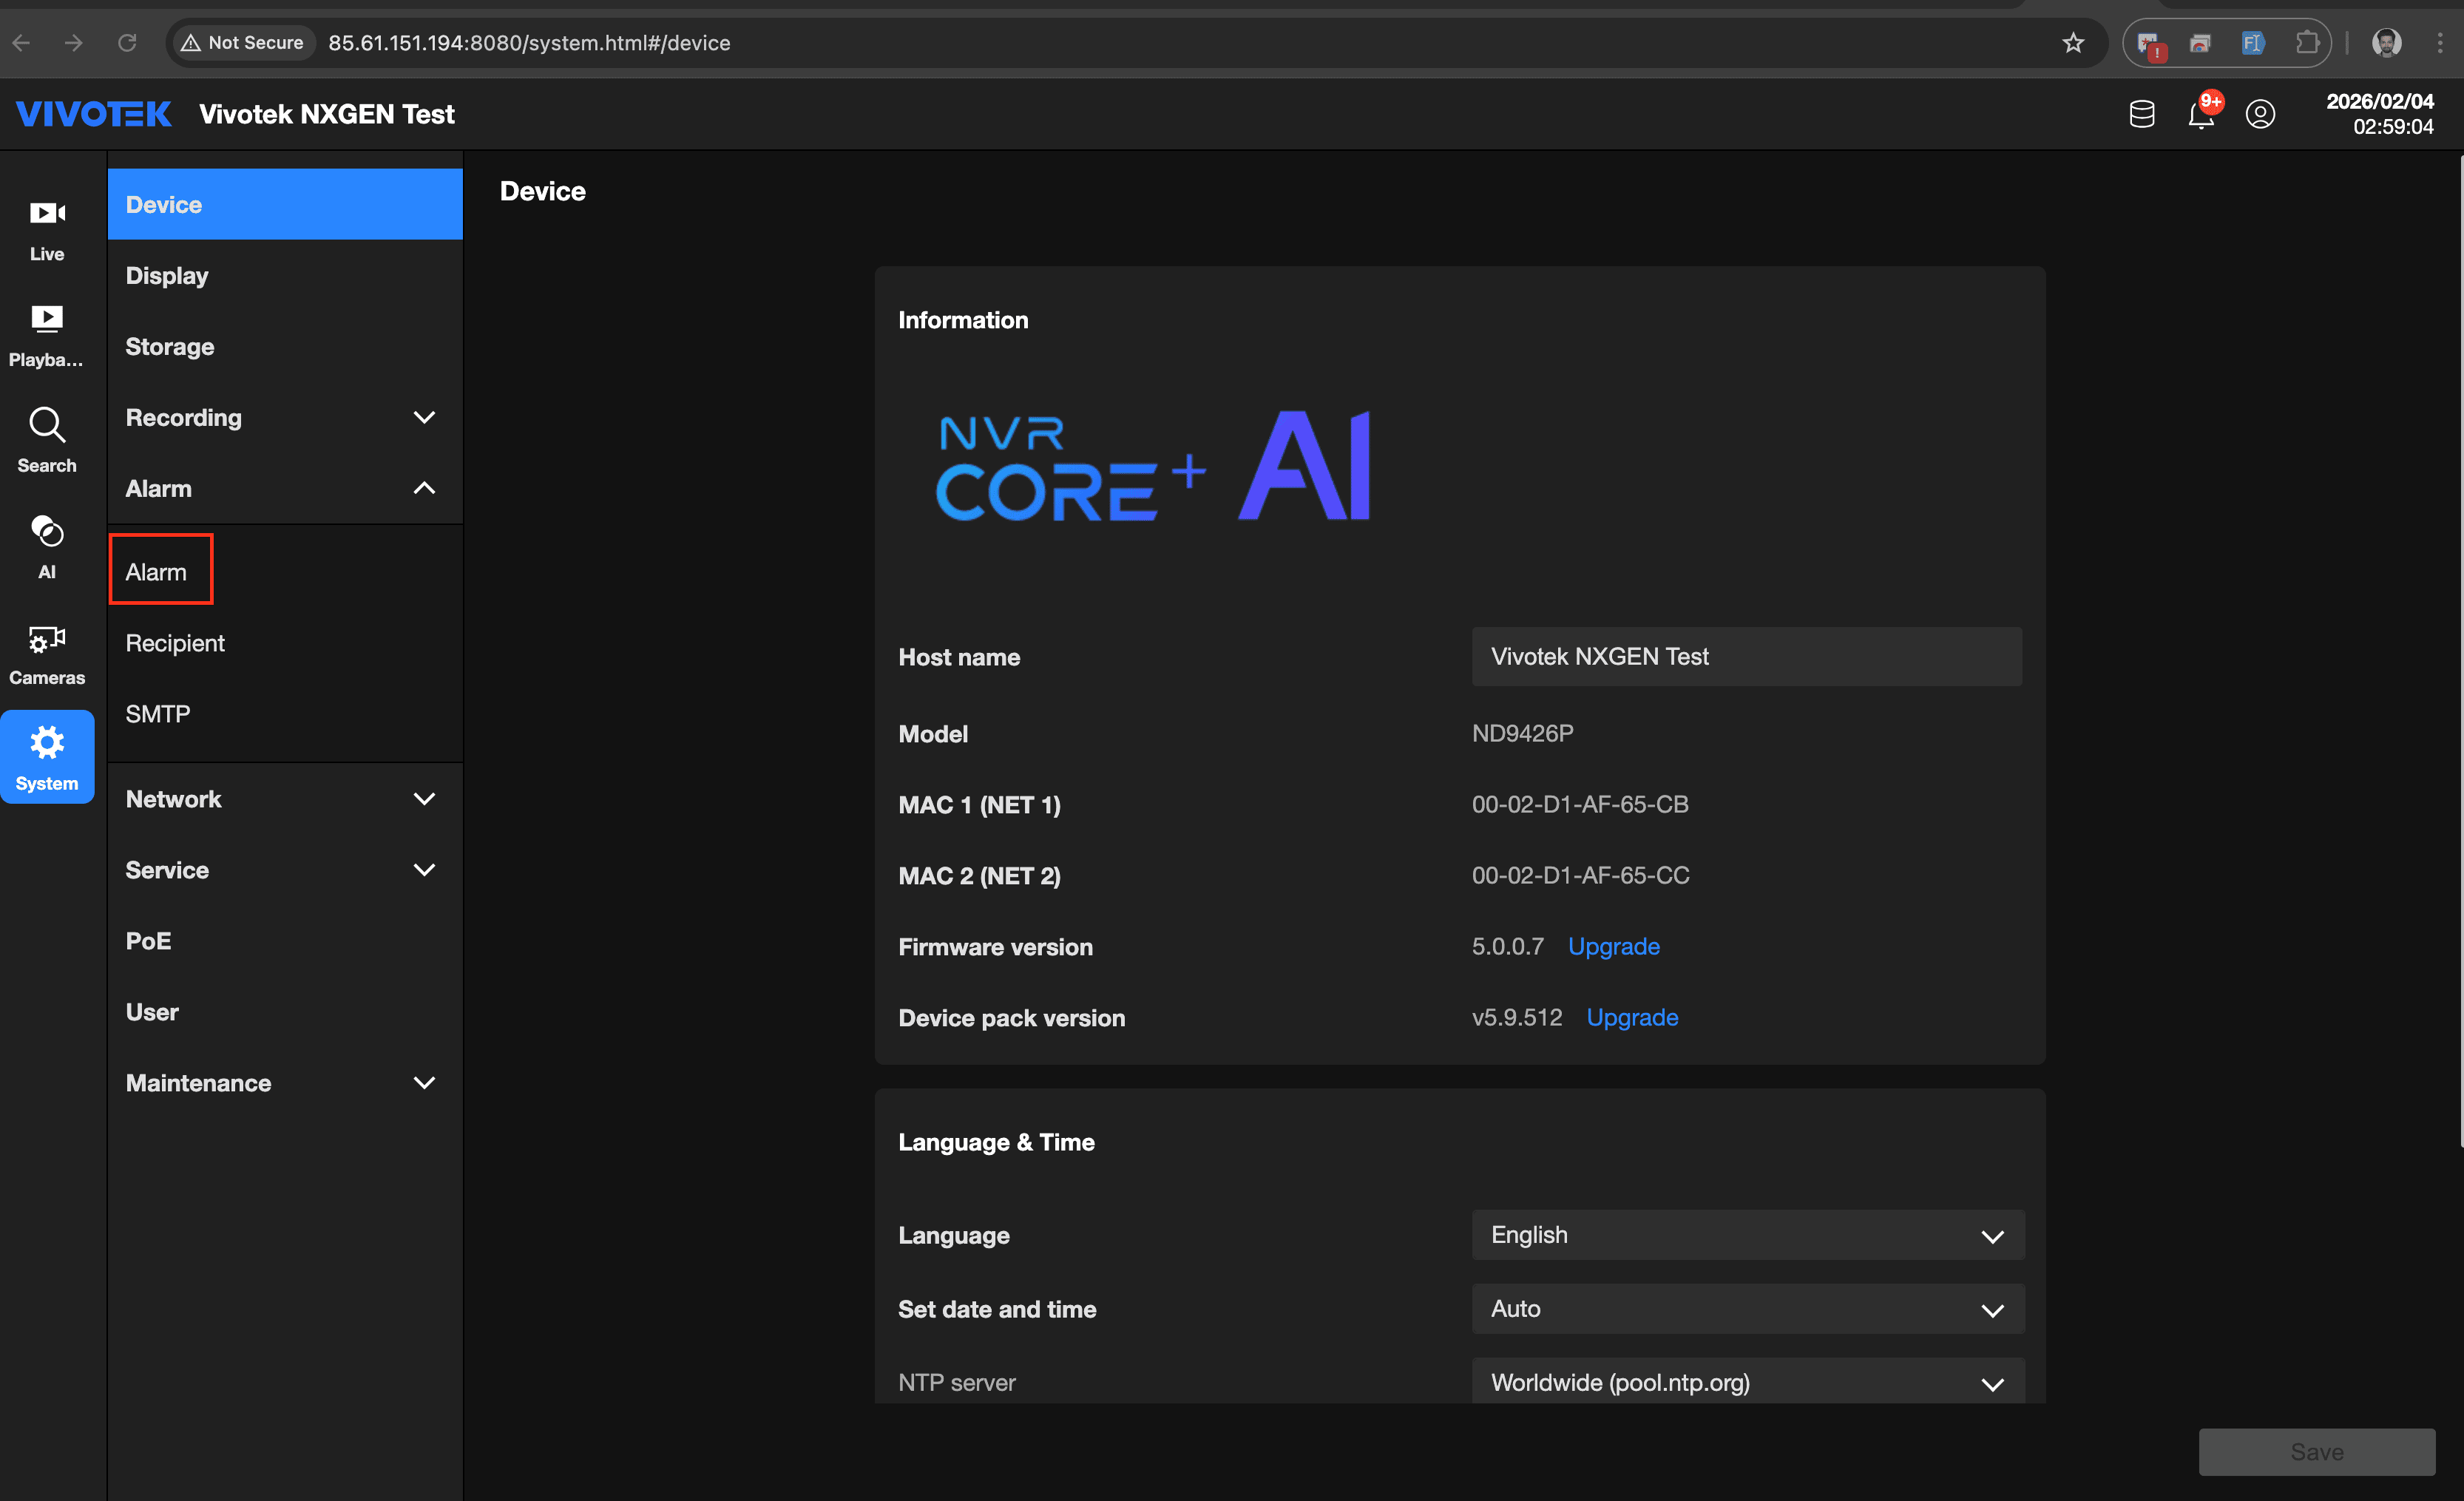Screen dimensions: 2464x1501
Task: Open browser extensions puzzle icon
Action: pyautogui.click(x=2307, y=43)
